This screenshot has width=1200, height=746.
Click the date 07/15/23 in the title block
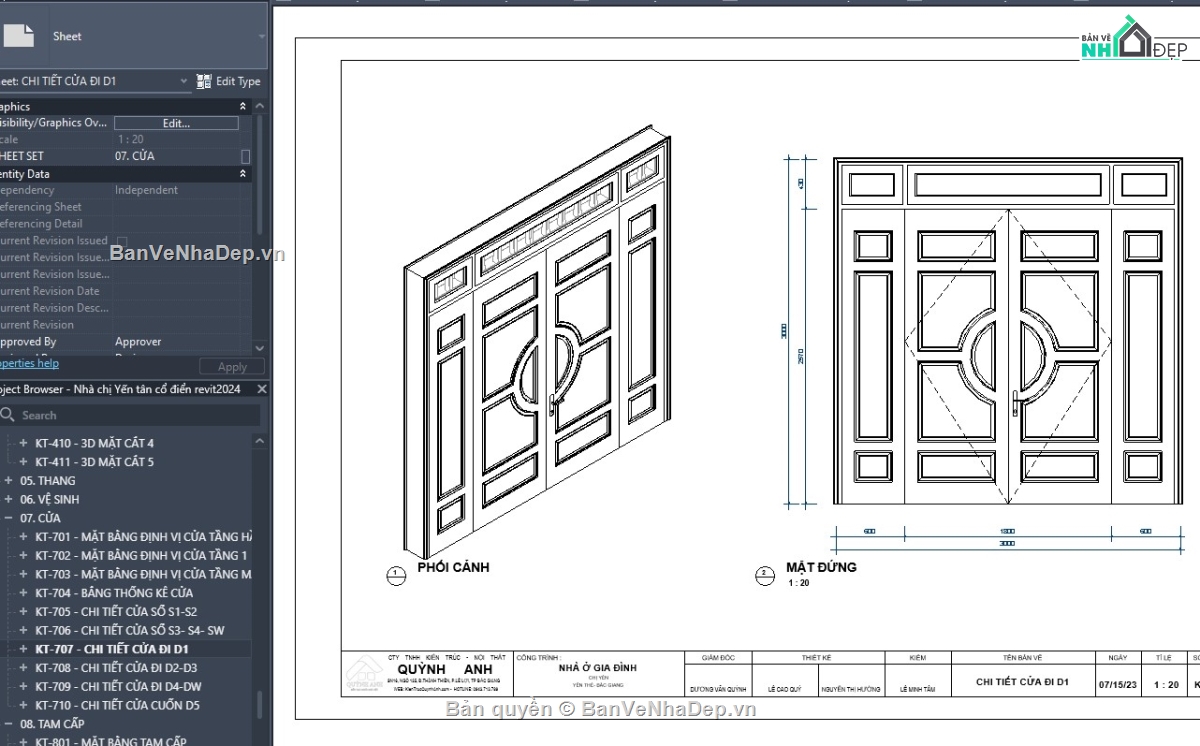pos(1117,685)
